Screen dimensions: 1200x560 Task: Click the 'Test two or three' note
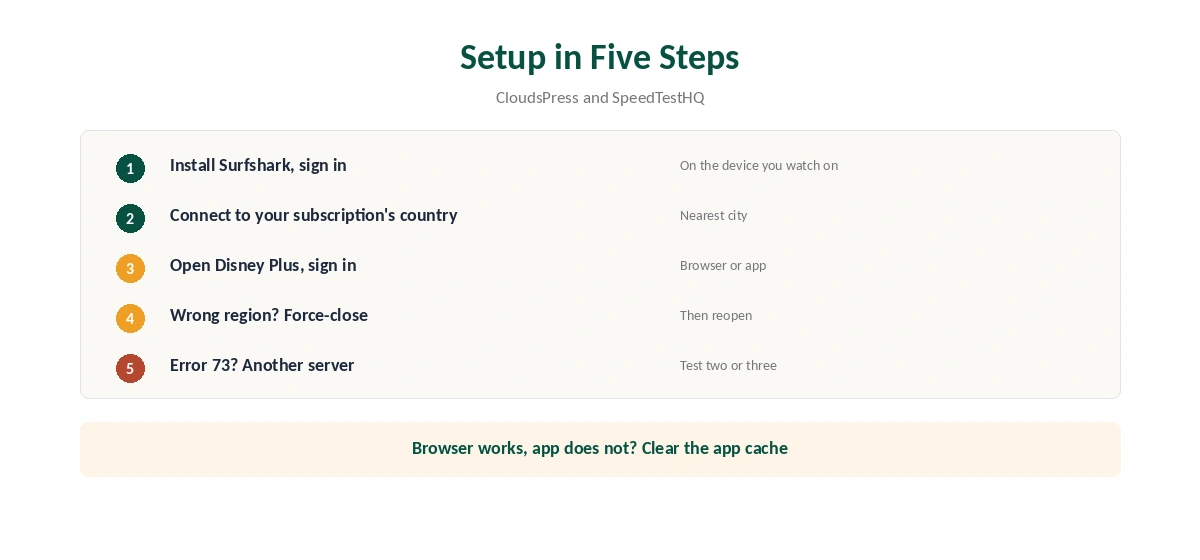click(728, 366)
